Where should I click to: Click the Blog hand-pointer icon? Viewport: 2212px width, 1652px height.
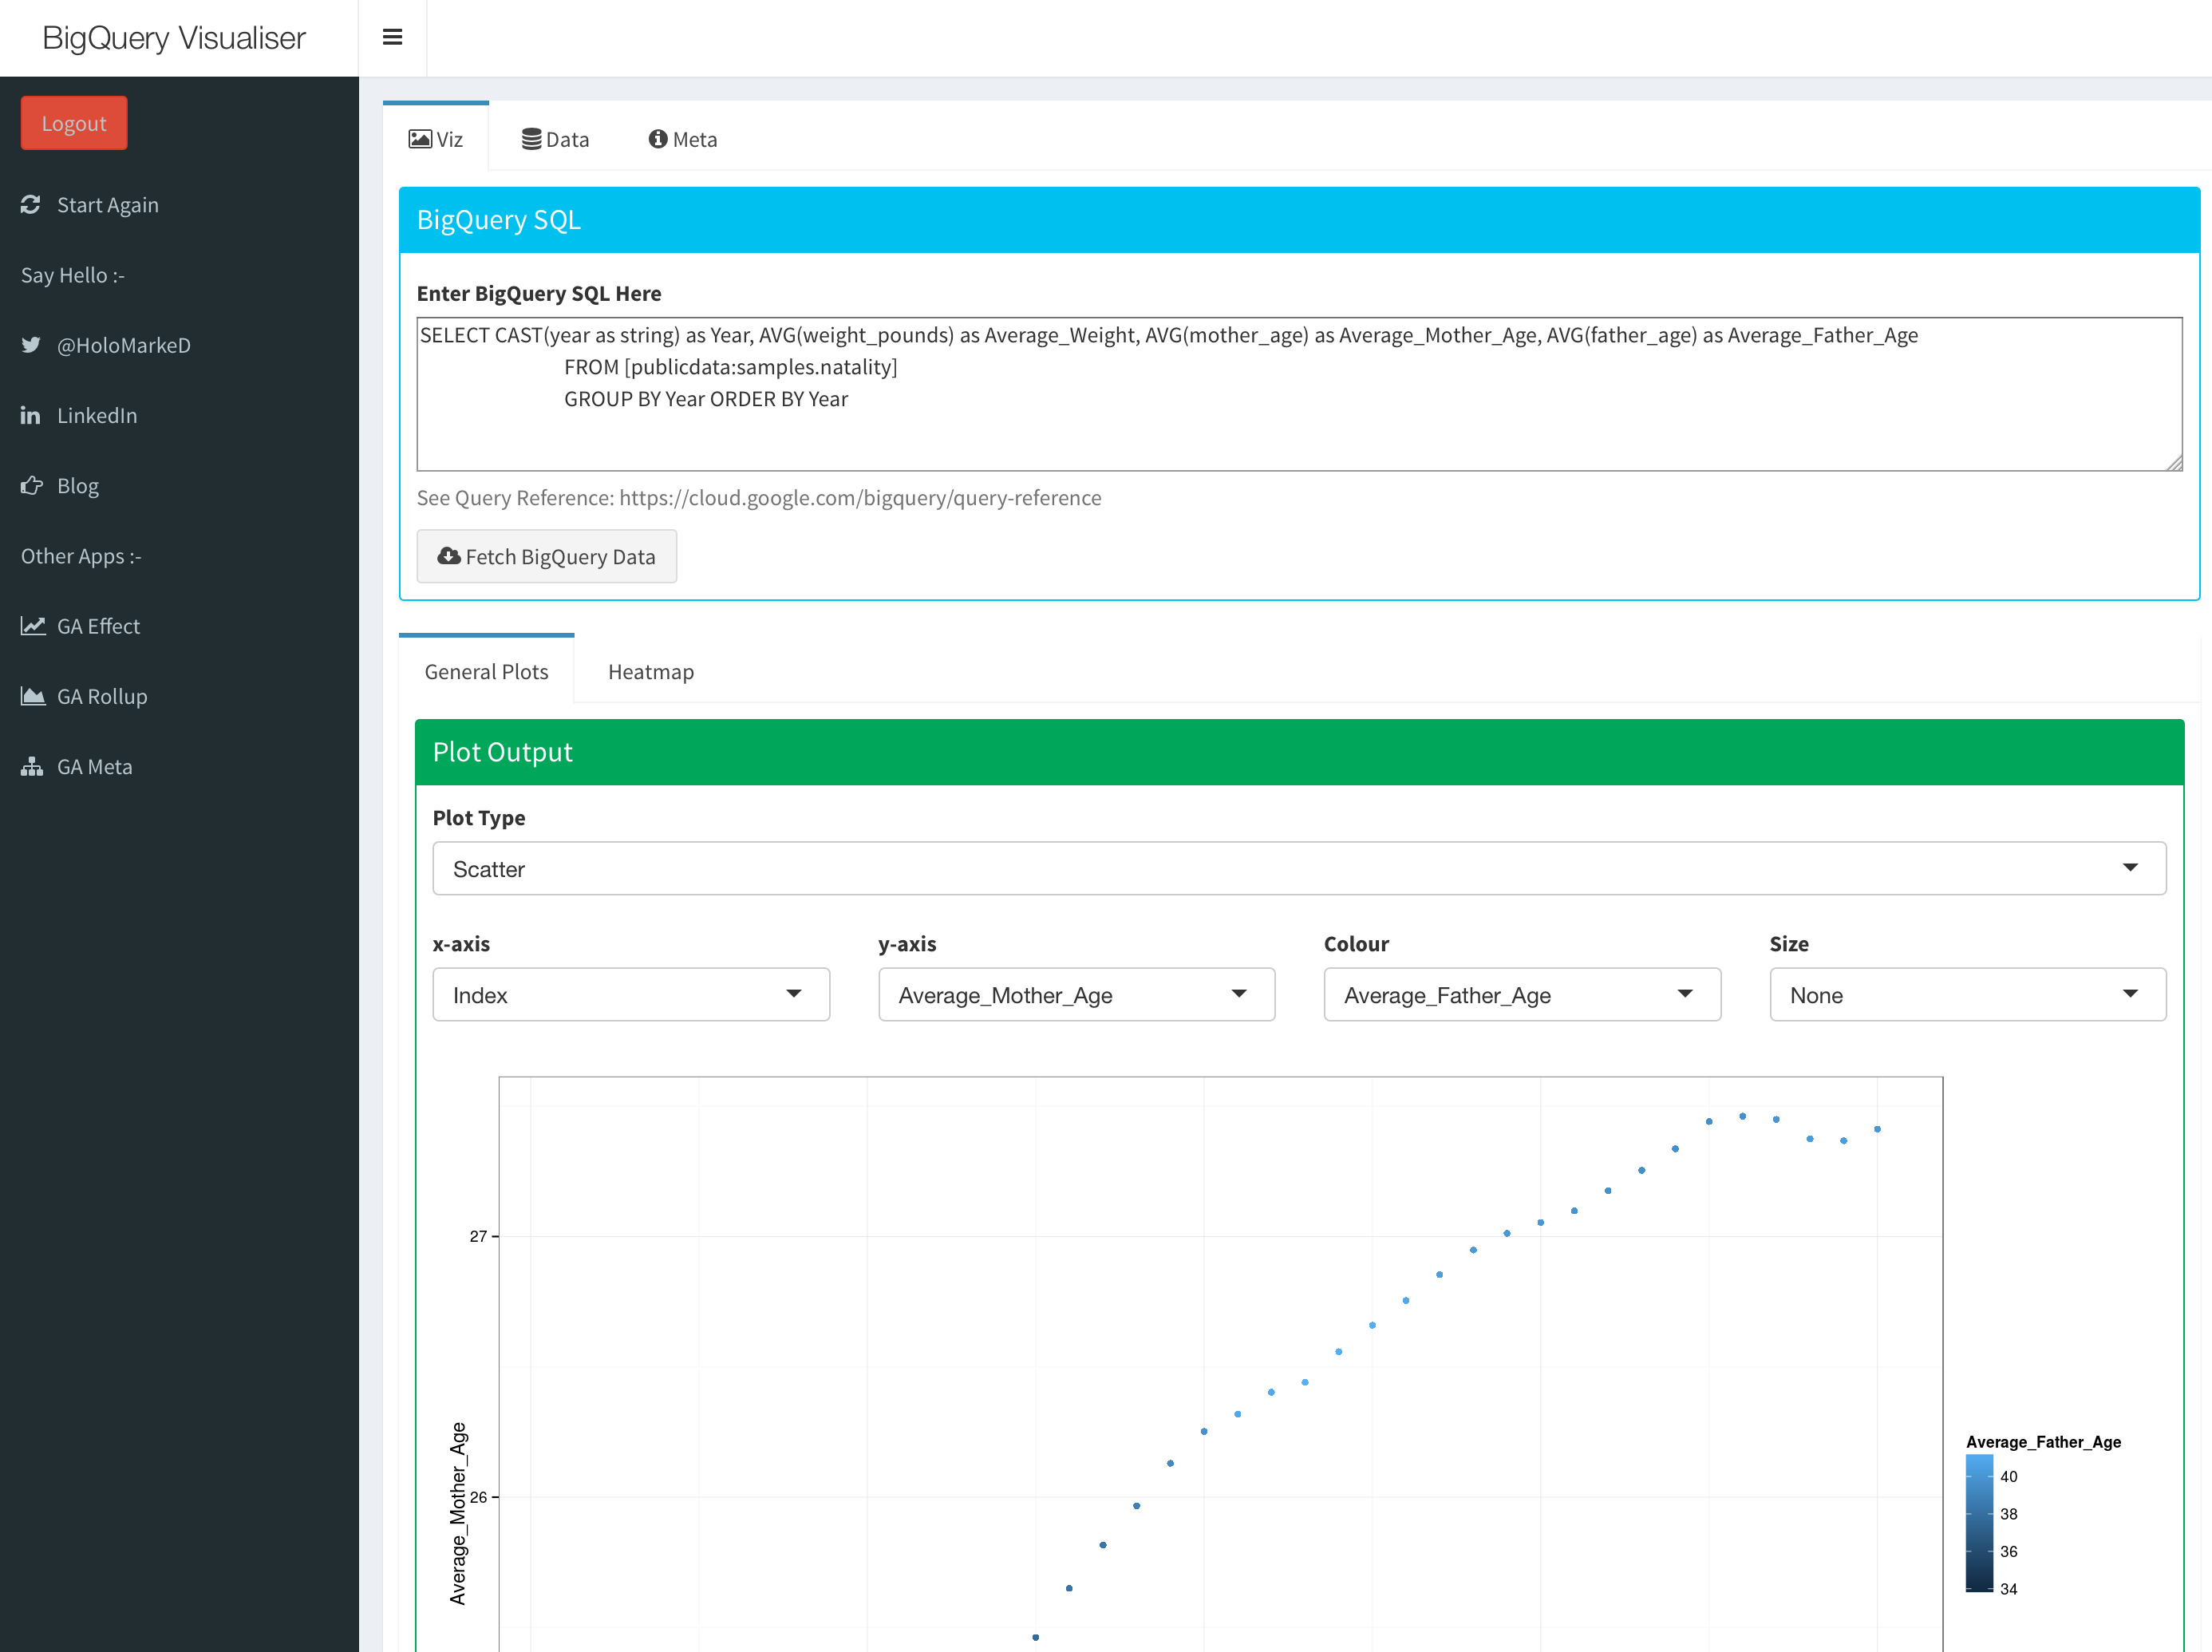(31, 486)
